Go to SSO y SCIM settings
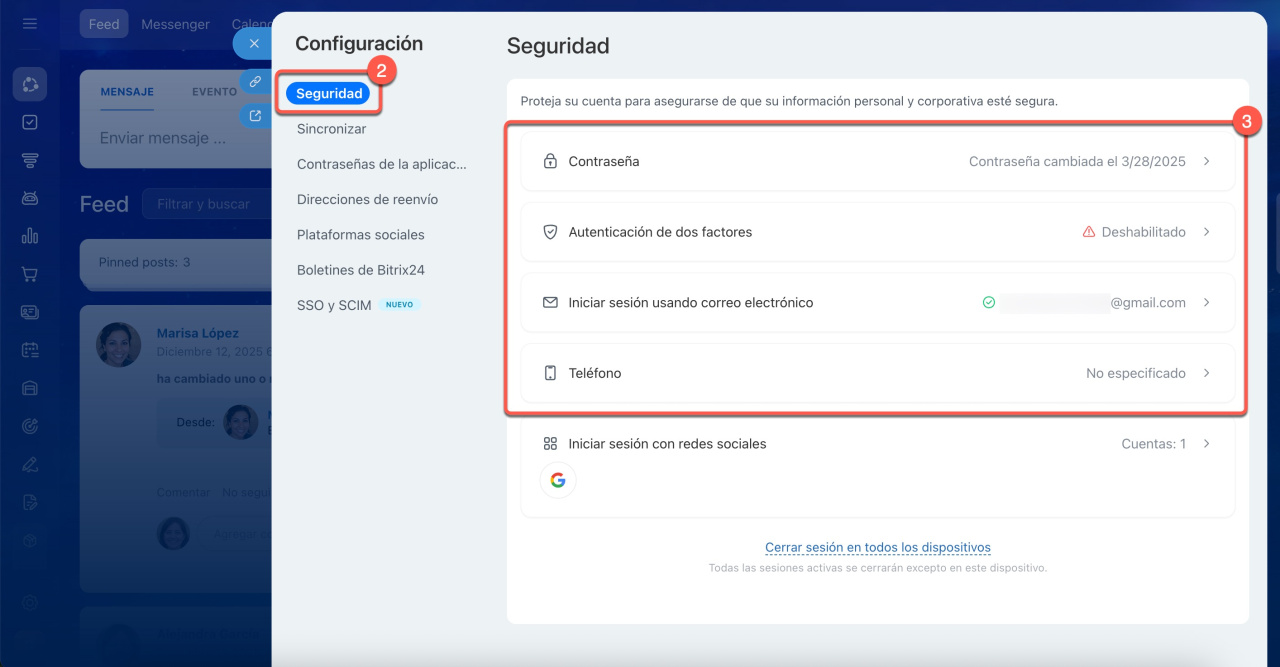The width and height of the screenshot is (1280, 667). tap(334, 305)
